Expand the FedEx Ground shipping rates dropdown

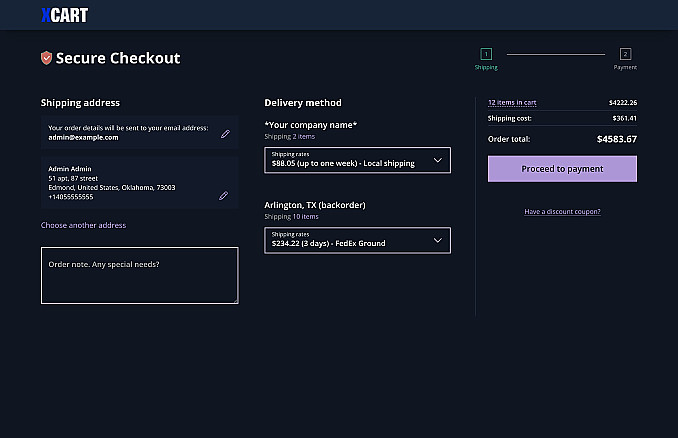(x=357, y=240)
